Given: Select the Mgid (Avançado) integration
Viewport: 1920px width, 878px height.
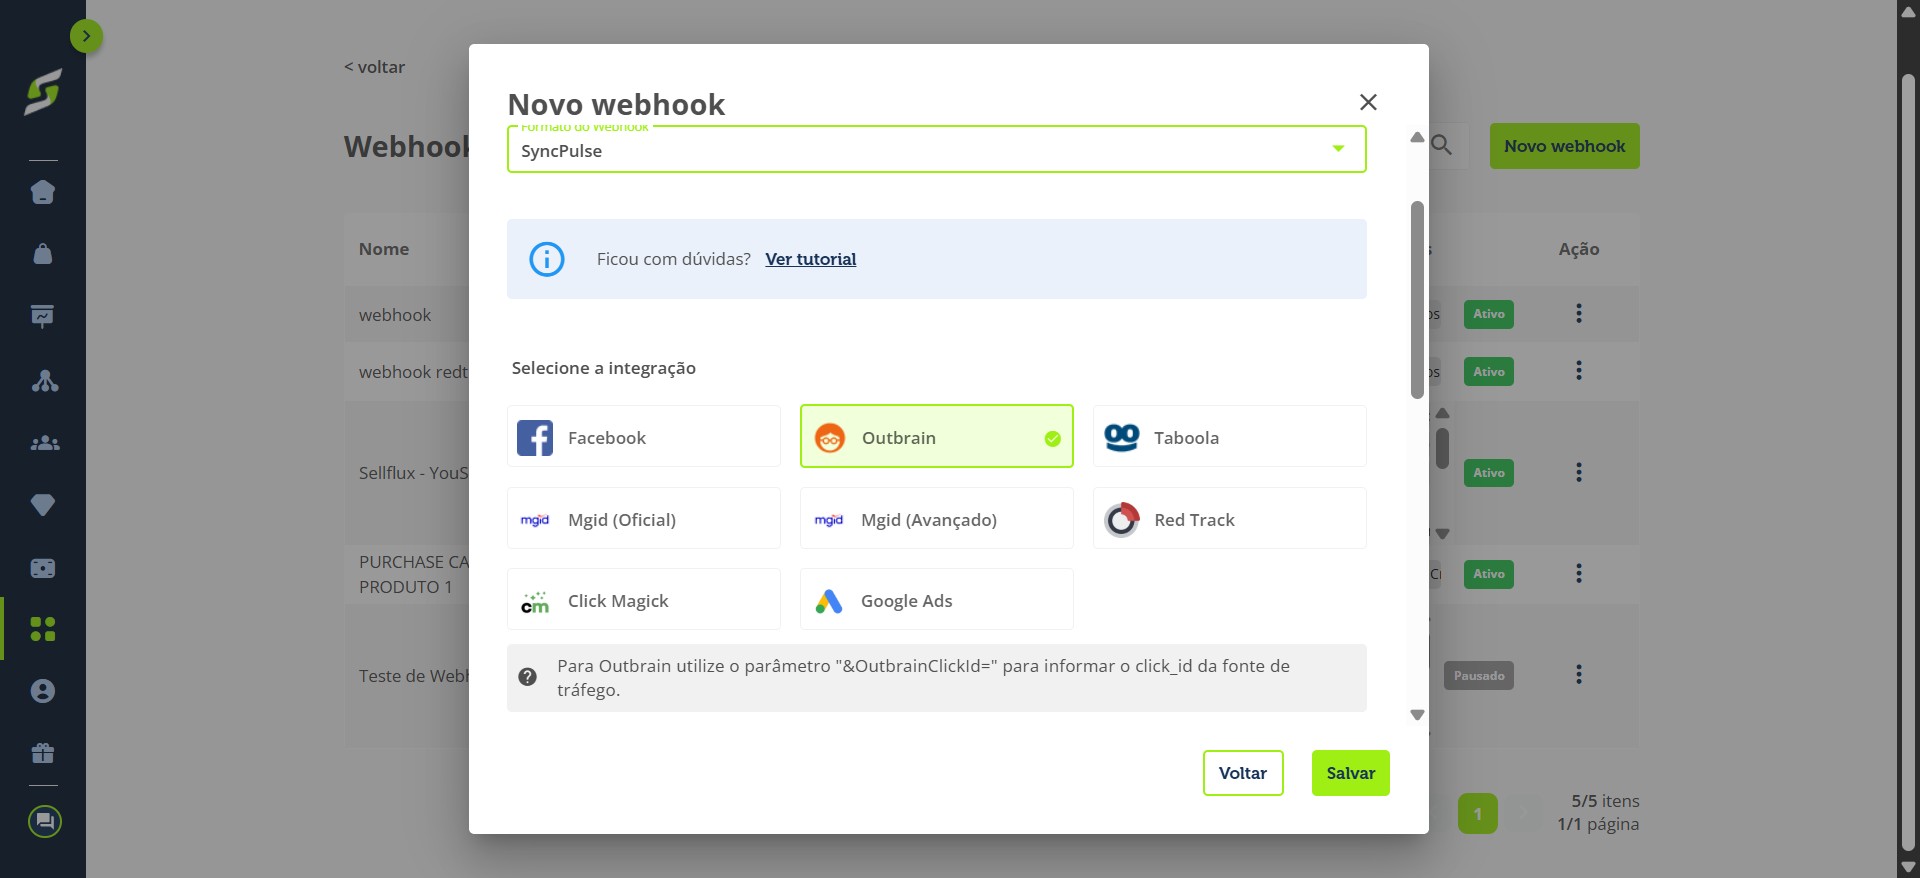Looking at the screenshot, I should pos(937,518).
